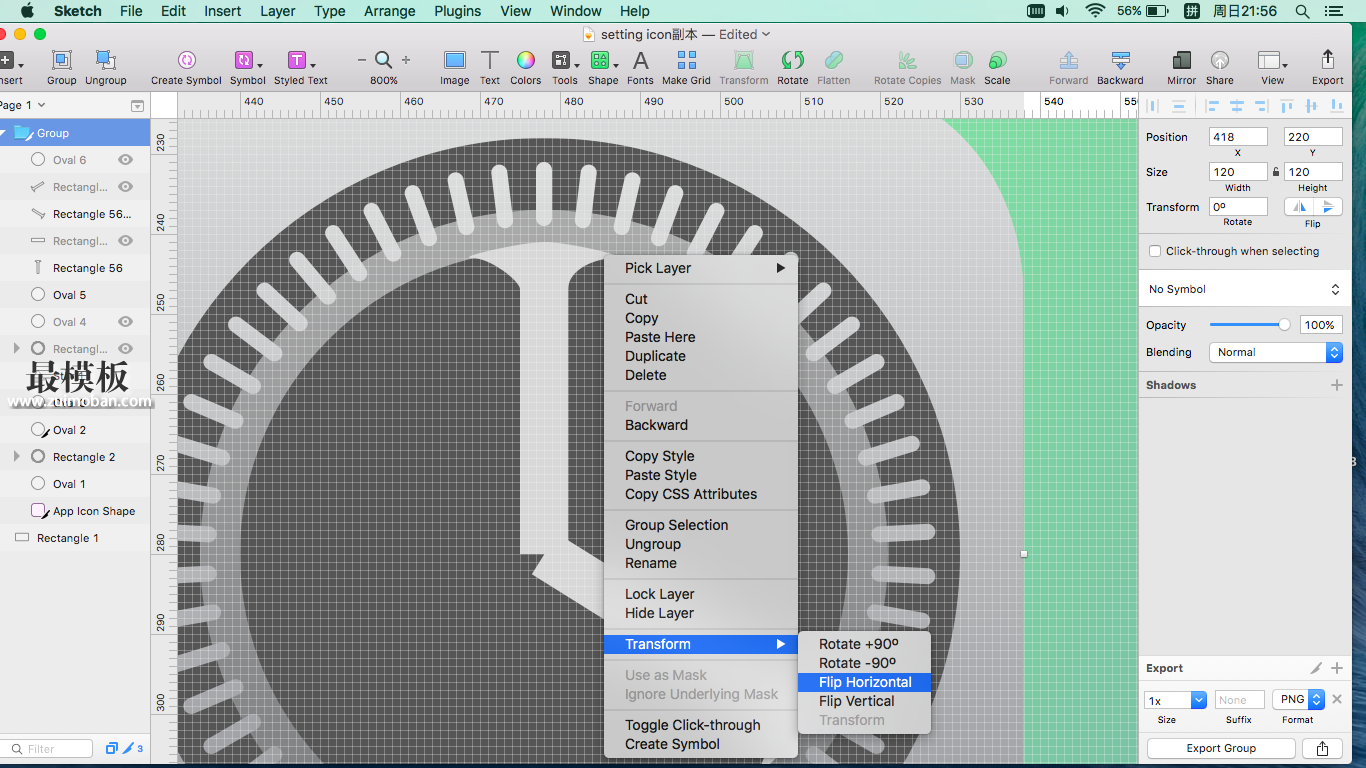
Task: Open the PNG format dropdown
Action: (x=1298, y=700)
